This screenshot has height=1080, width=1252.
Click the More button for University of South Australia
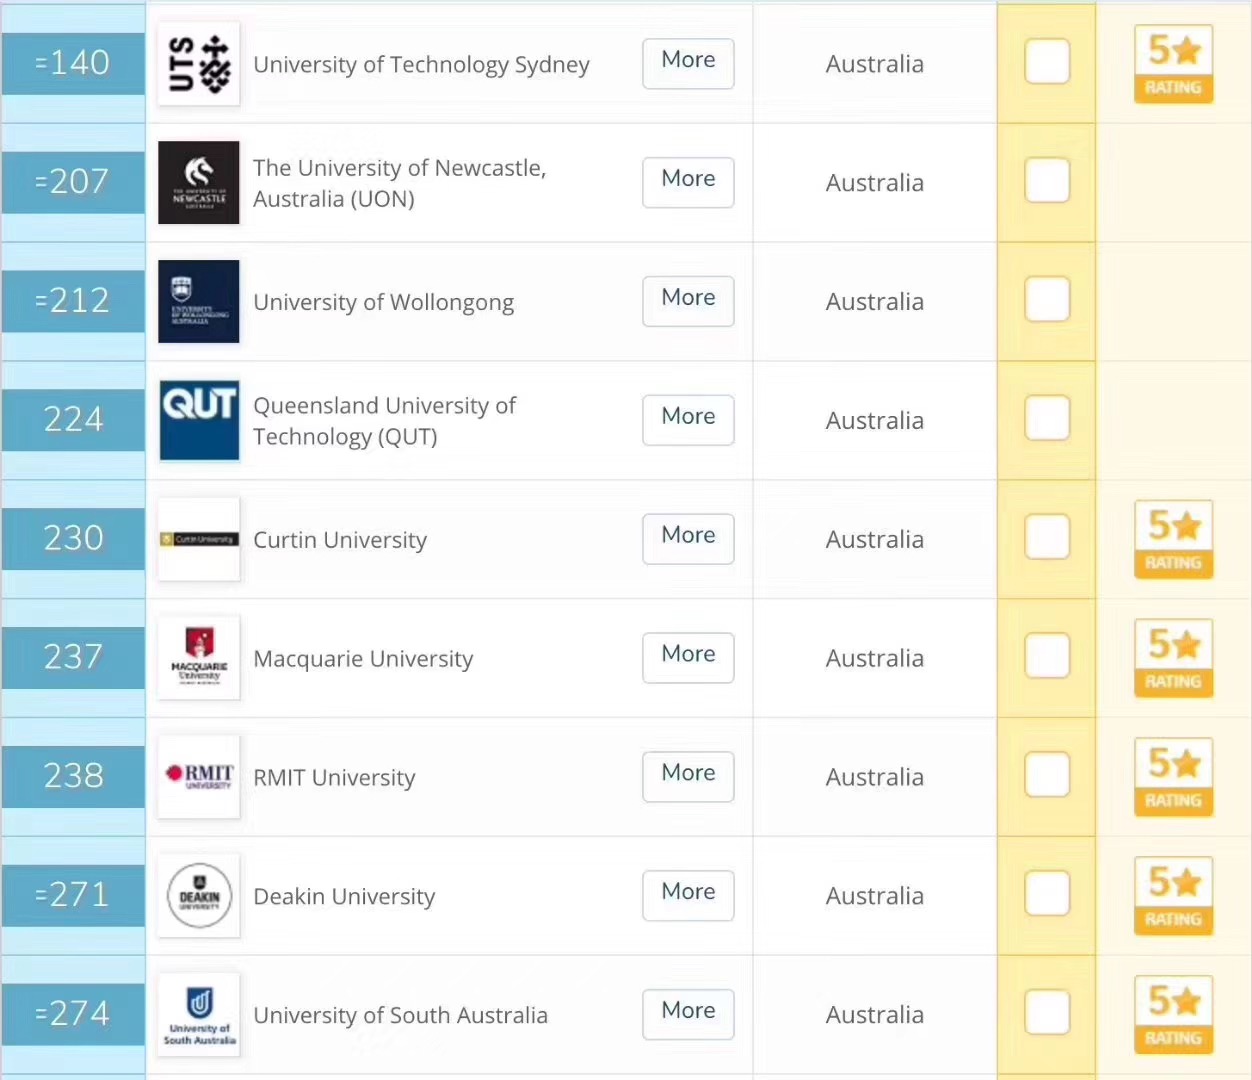point(688,1014)
